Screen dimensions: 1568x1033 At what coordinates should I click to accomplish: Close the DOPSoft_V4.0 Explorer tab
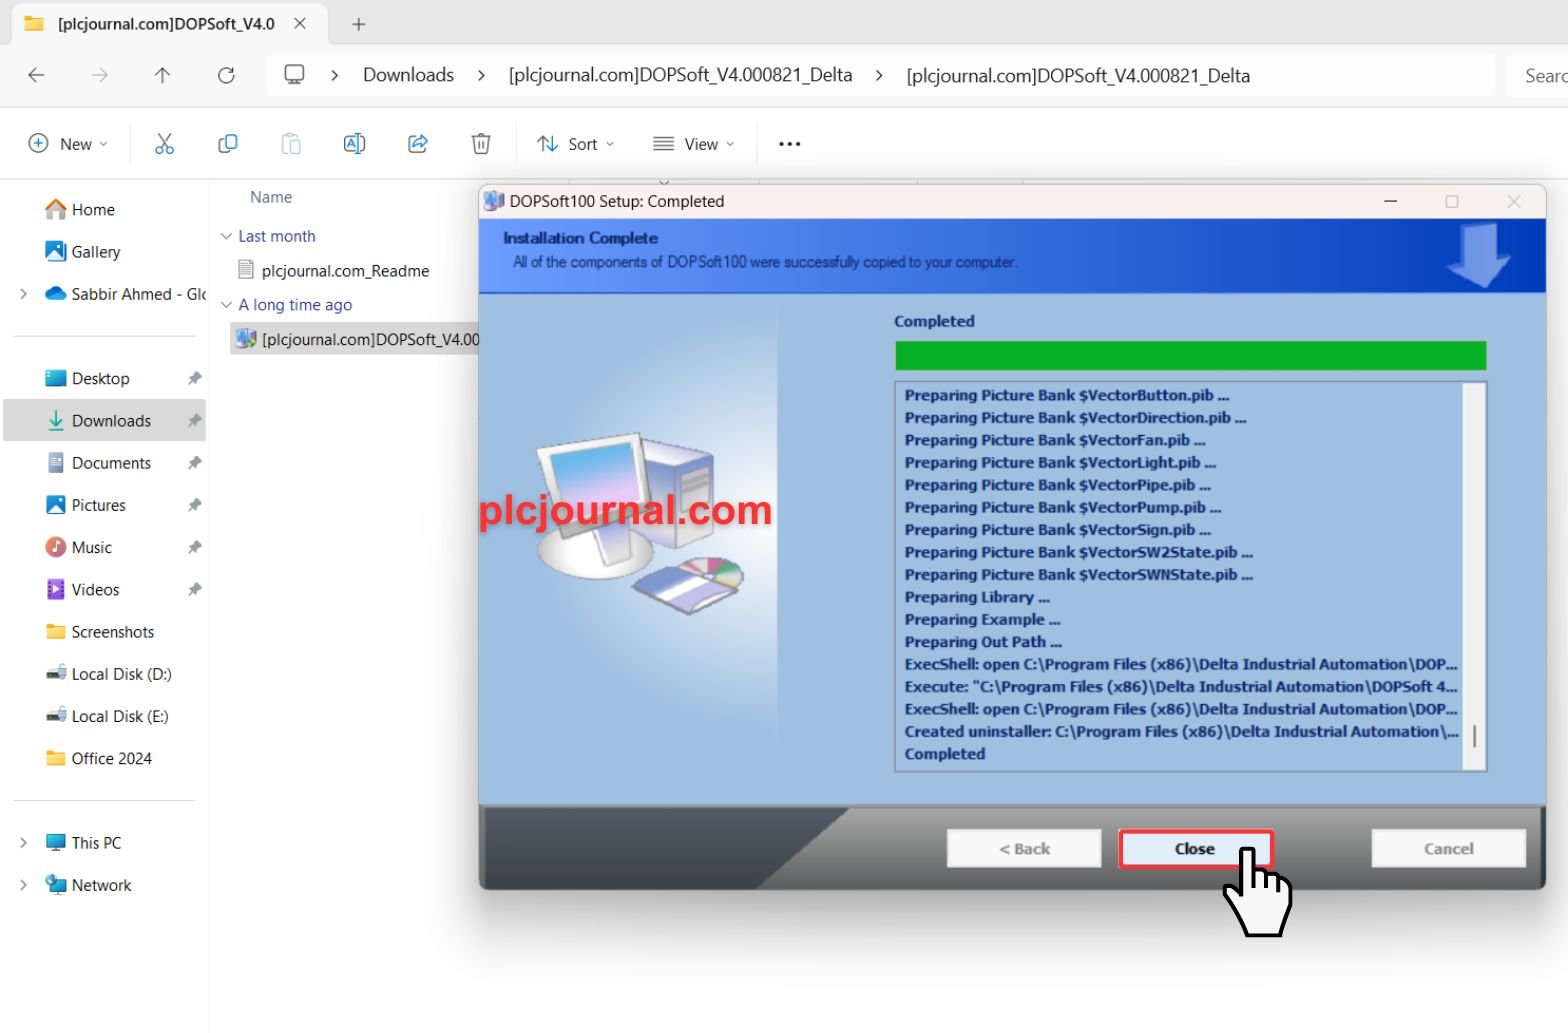coord(300,23)
